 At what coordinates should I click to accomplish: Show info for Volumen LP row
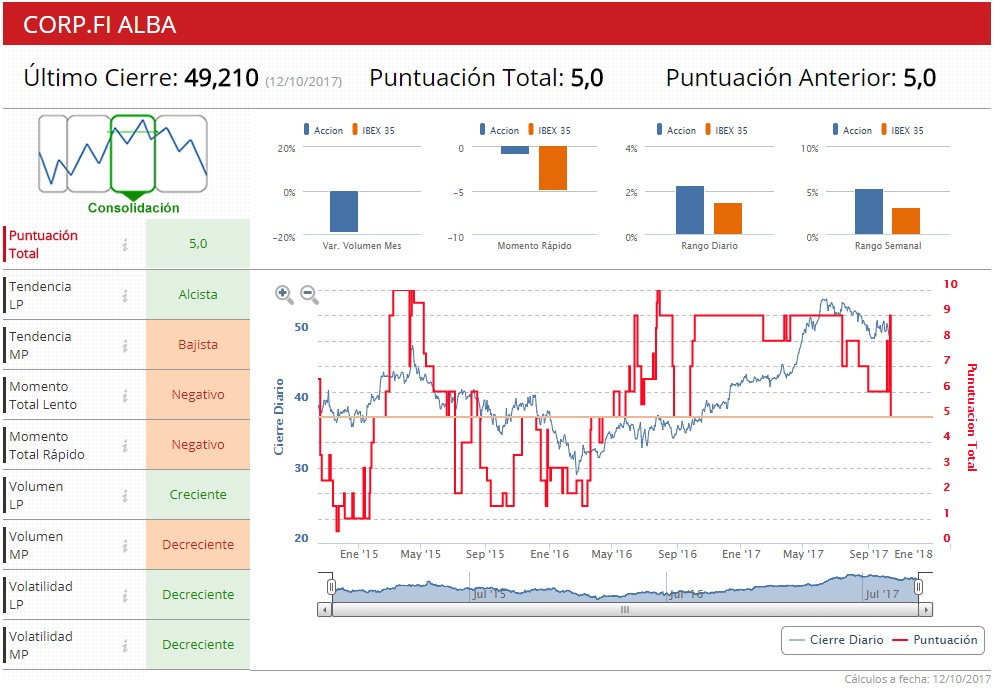point(125,495)
